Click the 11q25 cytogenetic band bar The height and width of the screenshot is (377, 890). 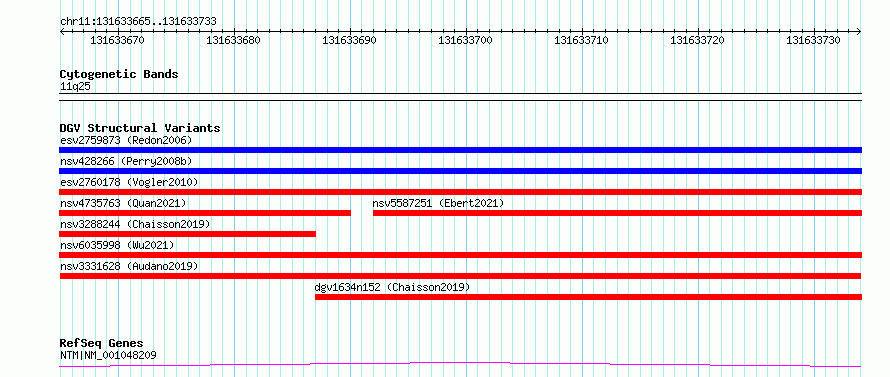(x=460, y=97)
